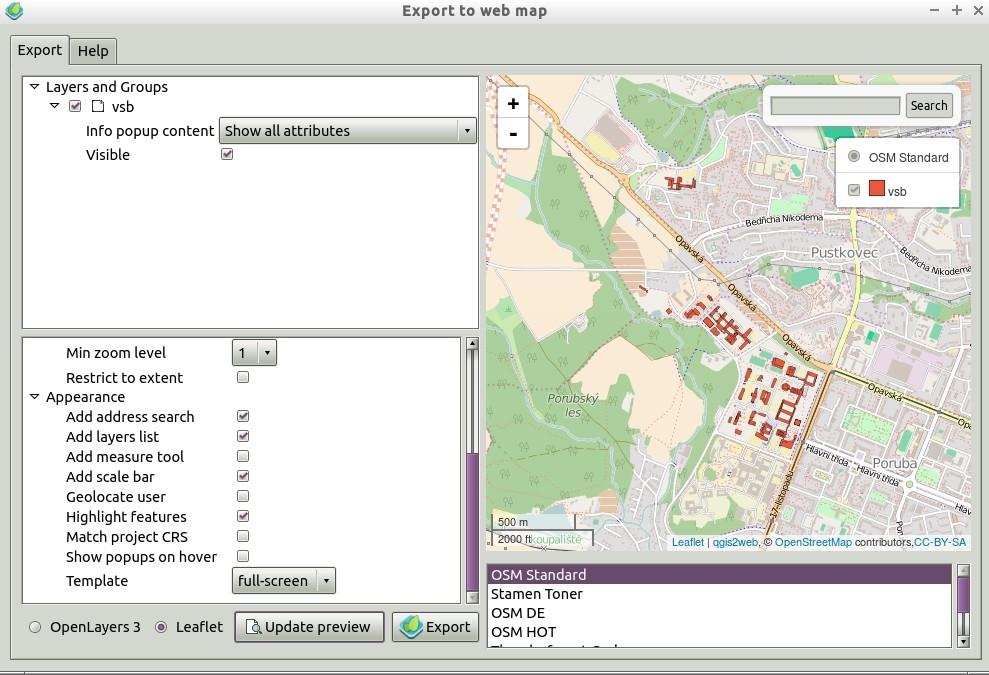The width and height of the screenshot is (989, 675).
Task: Click the settings panel scroll-up arrow
Action: 472,344
